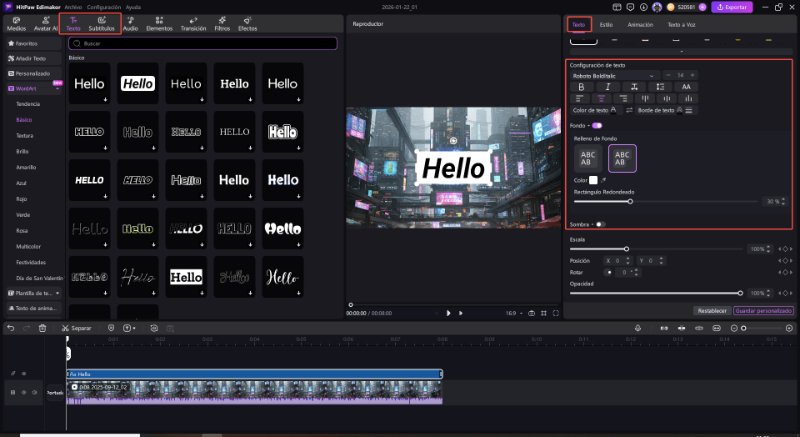800x437 pixels.
Task: Click the white background Color swatch
Action: (593, 179)
